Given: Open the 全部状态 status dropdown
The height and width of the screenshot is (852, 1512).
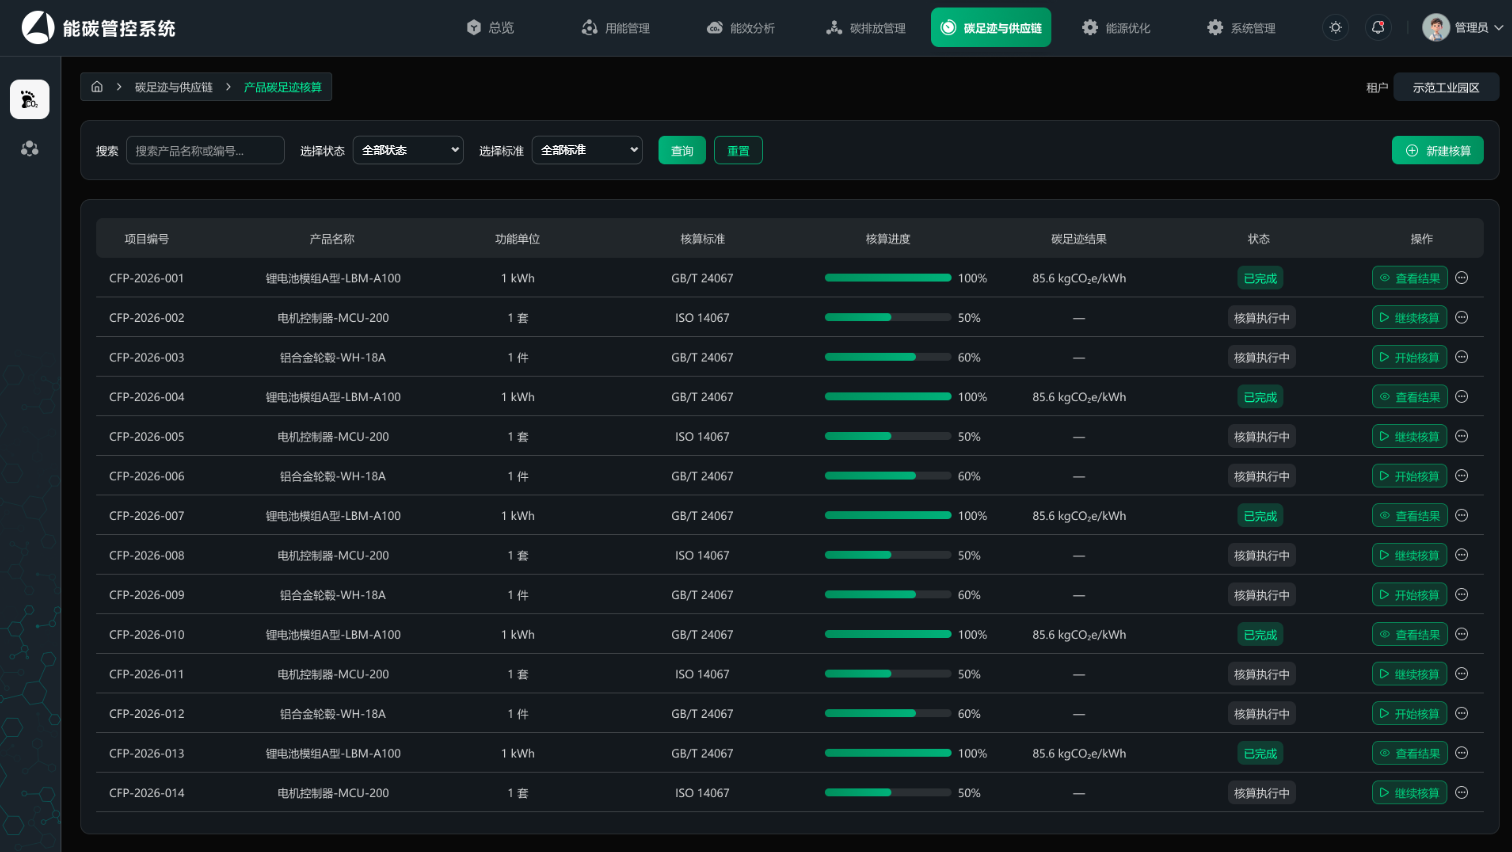Looking at the screenshot, I should (408, 150).
